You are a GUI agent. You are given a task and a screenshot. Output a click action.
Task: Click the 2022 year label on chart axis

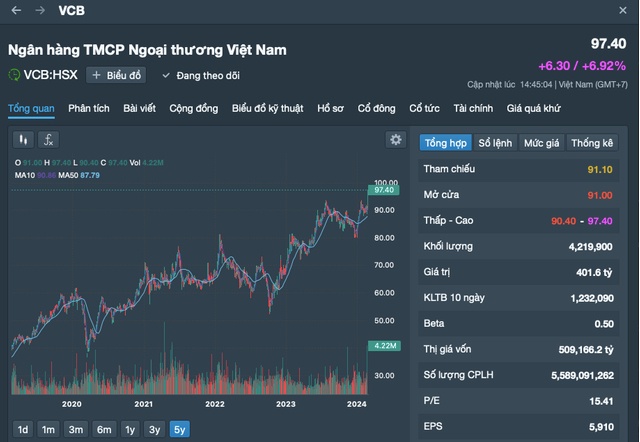click(x=215, y=404)
